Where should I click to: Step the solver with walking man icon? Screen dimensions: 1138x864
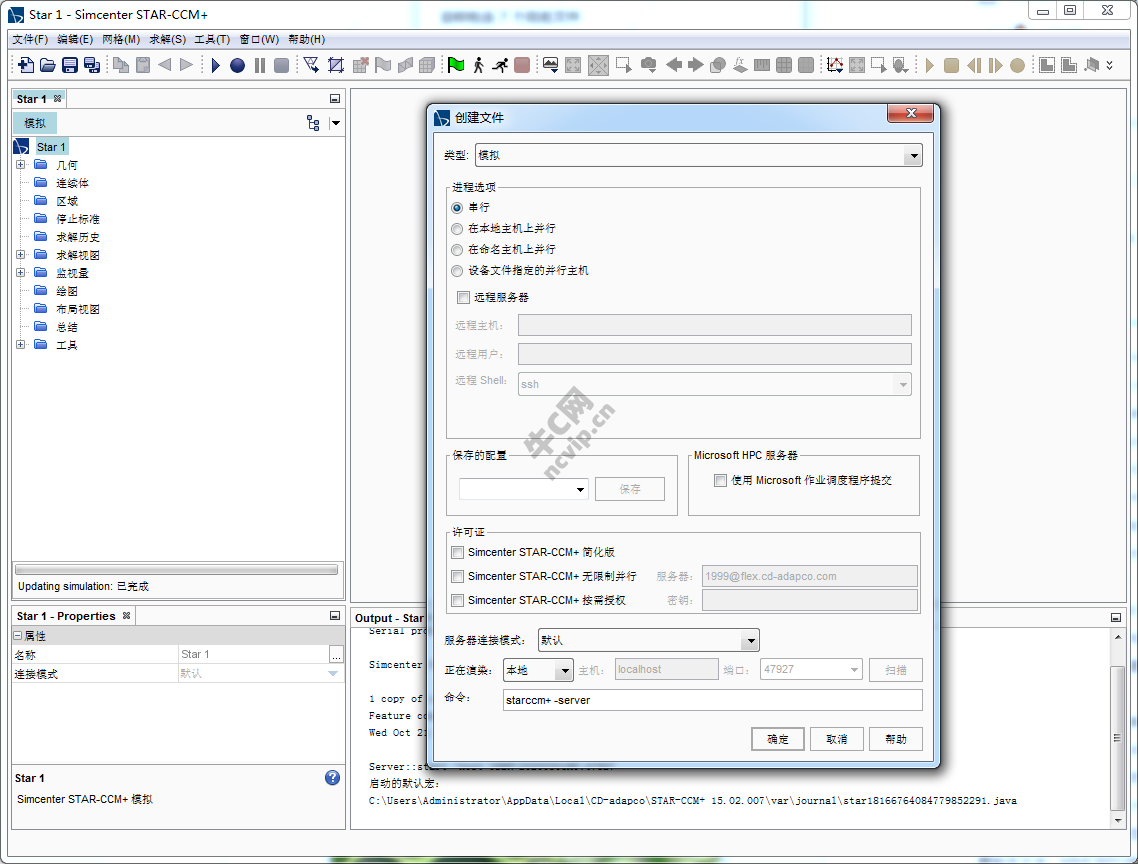[478, 65]
